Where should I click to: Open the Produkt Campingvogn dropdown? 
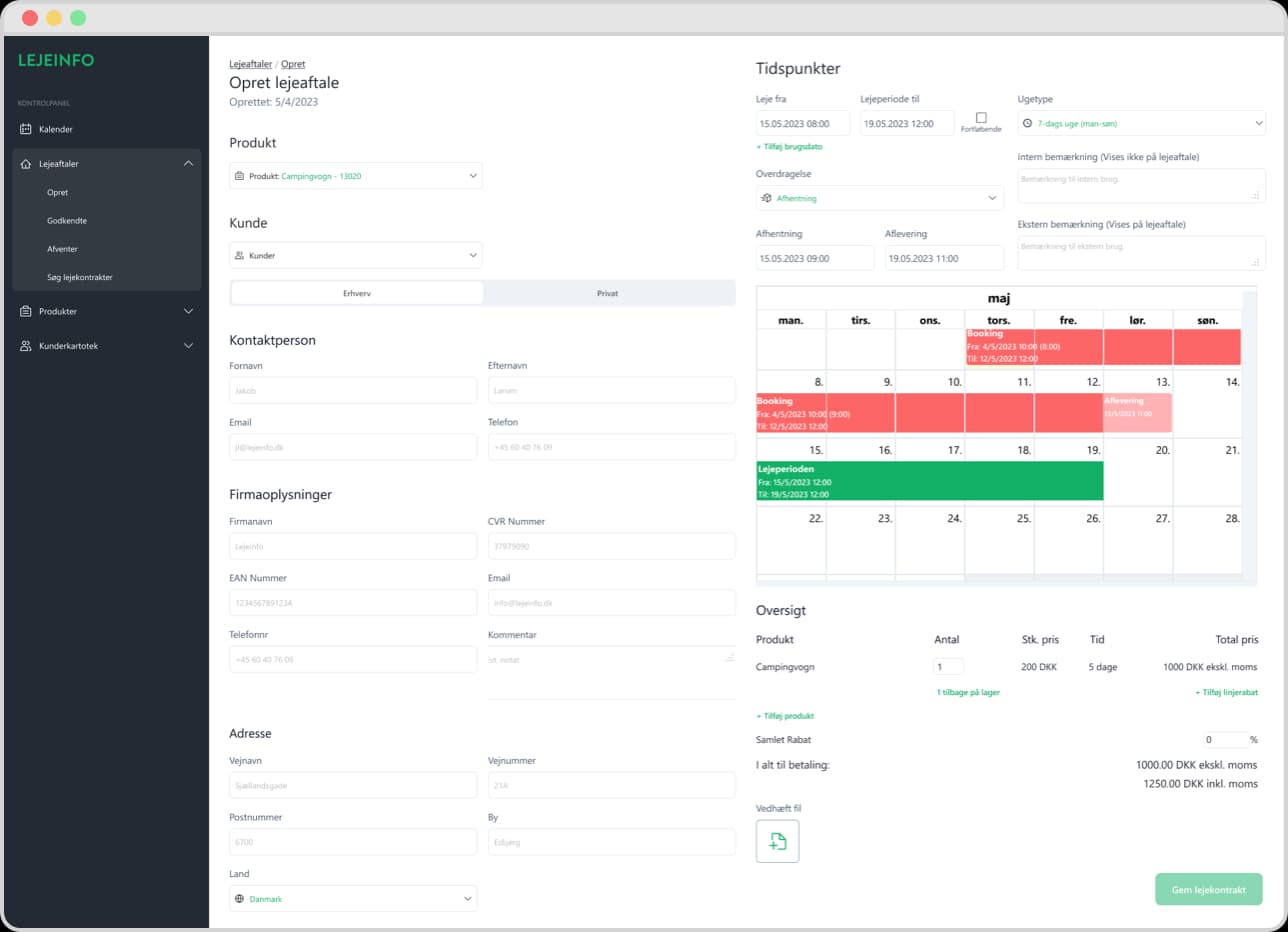(x=356, y=176)
